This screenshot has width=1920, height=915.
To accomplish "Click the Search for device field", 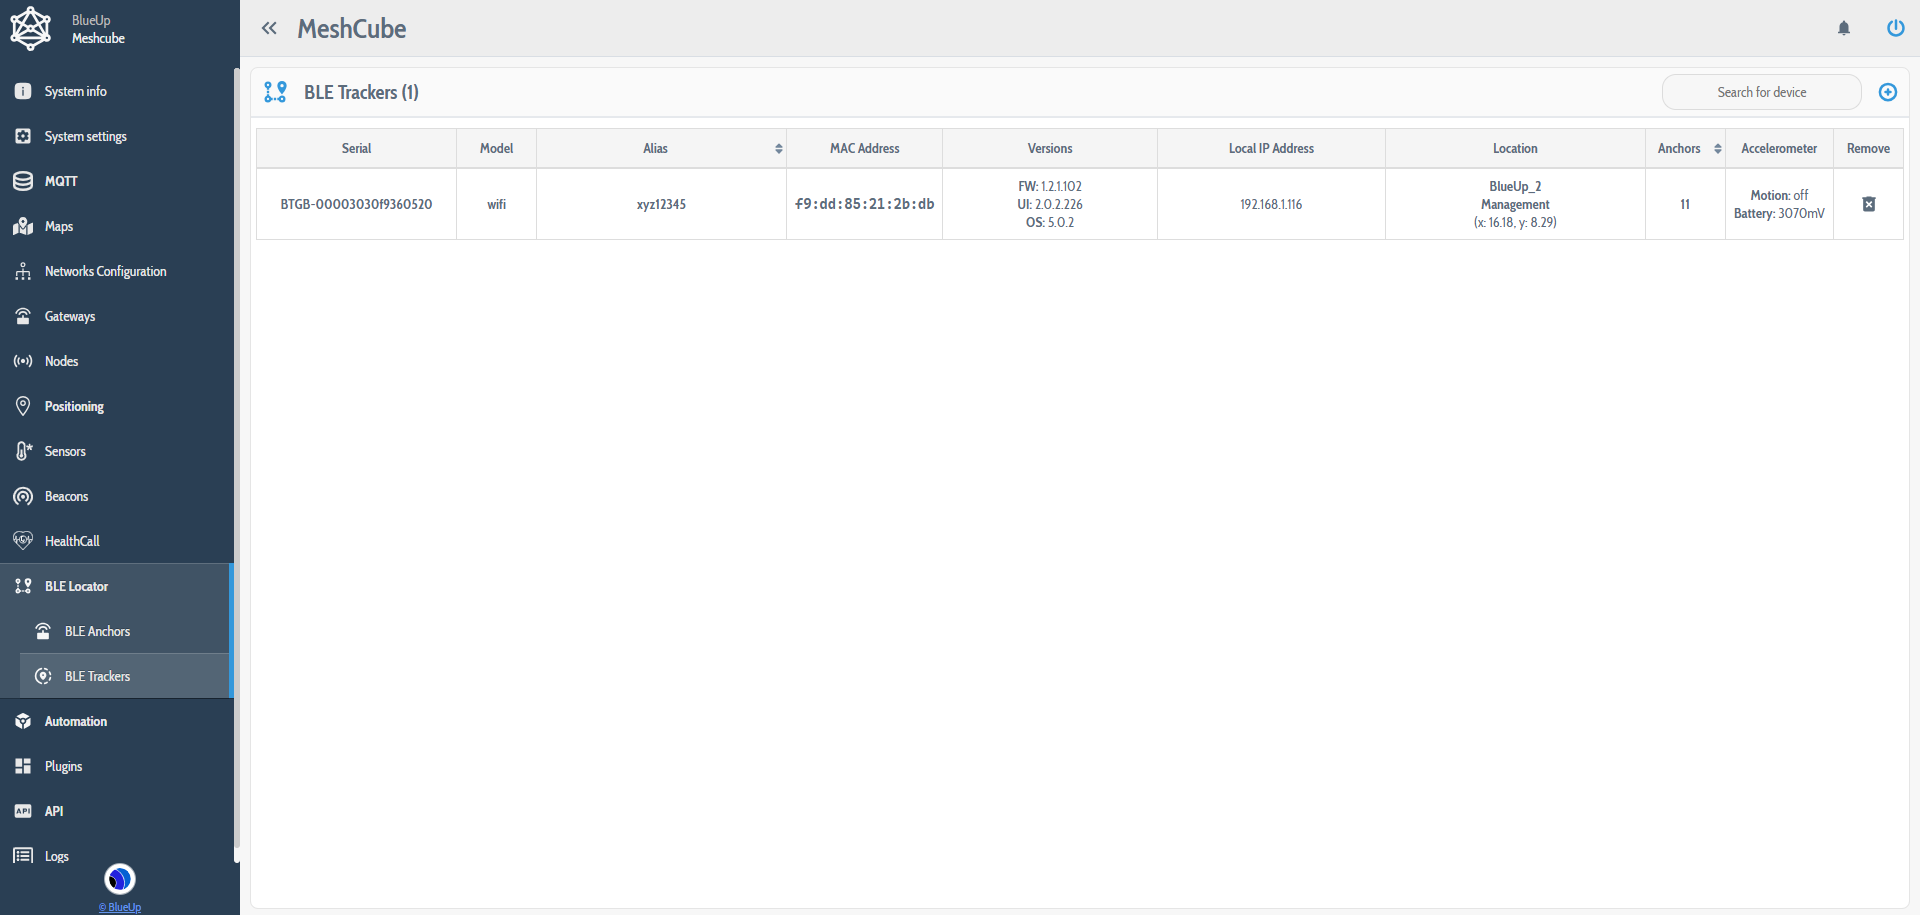I will click(1761, 92).
